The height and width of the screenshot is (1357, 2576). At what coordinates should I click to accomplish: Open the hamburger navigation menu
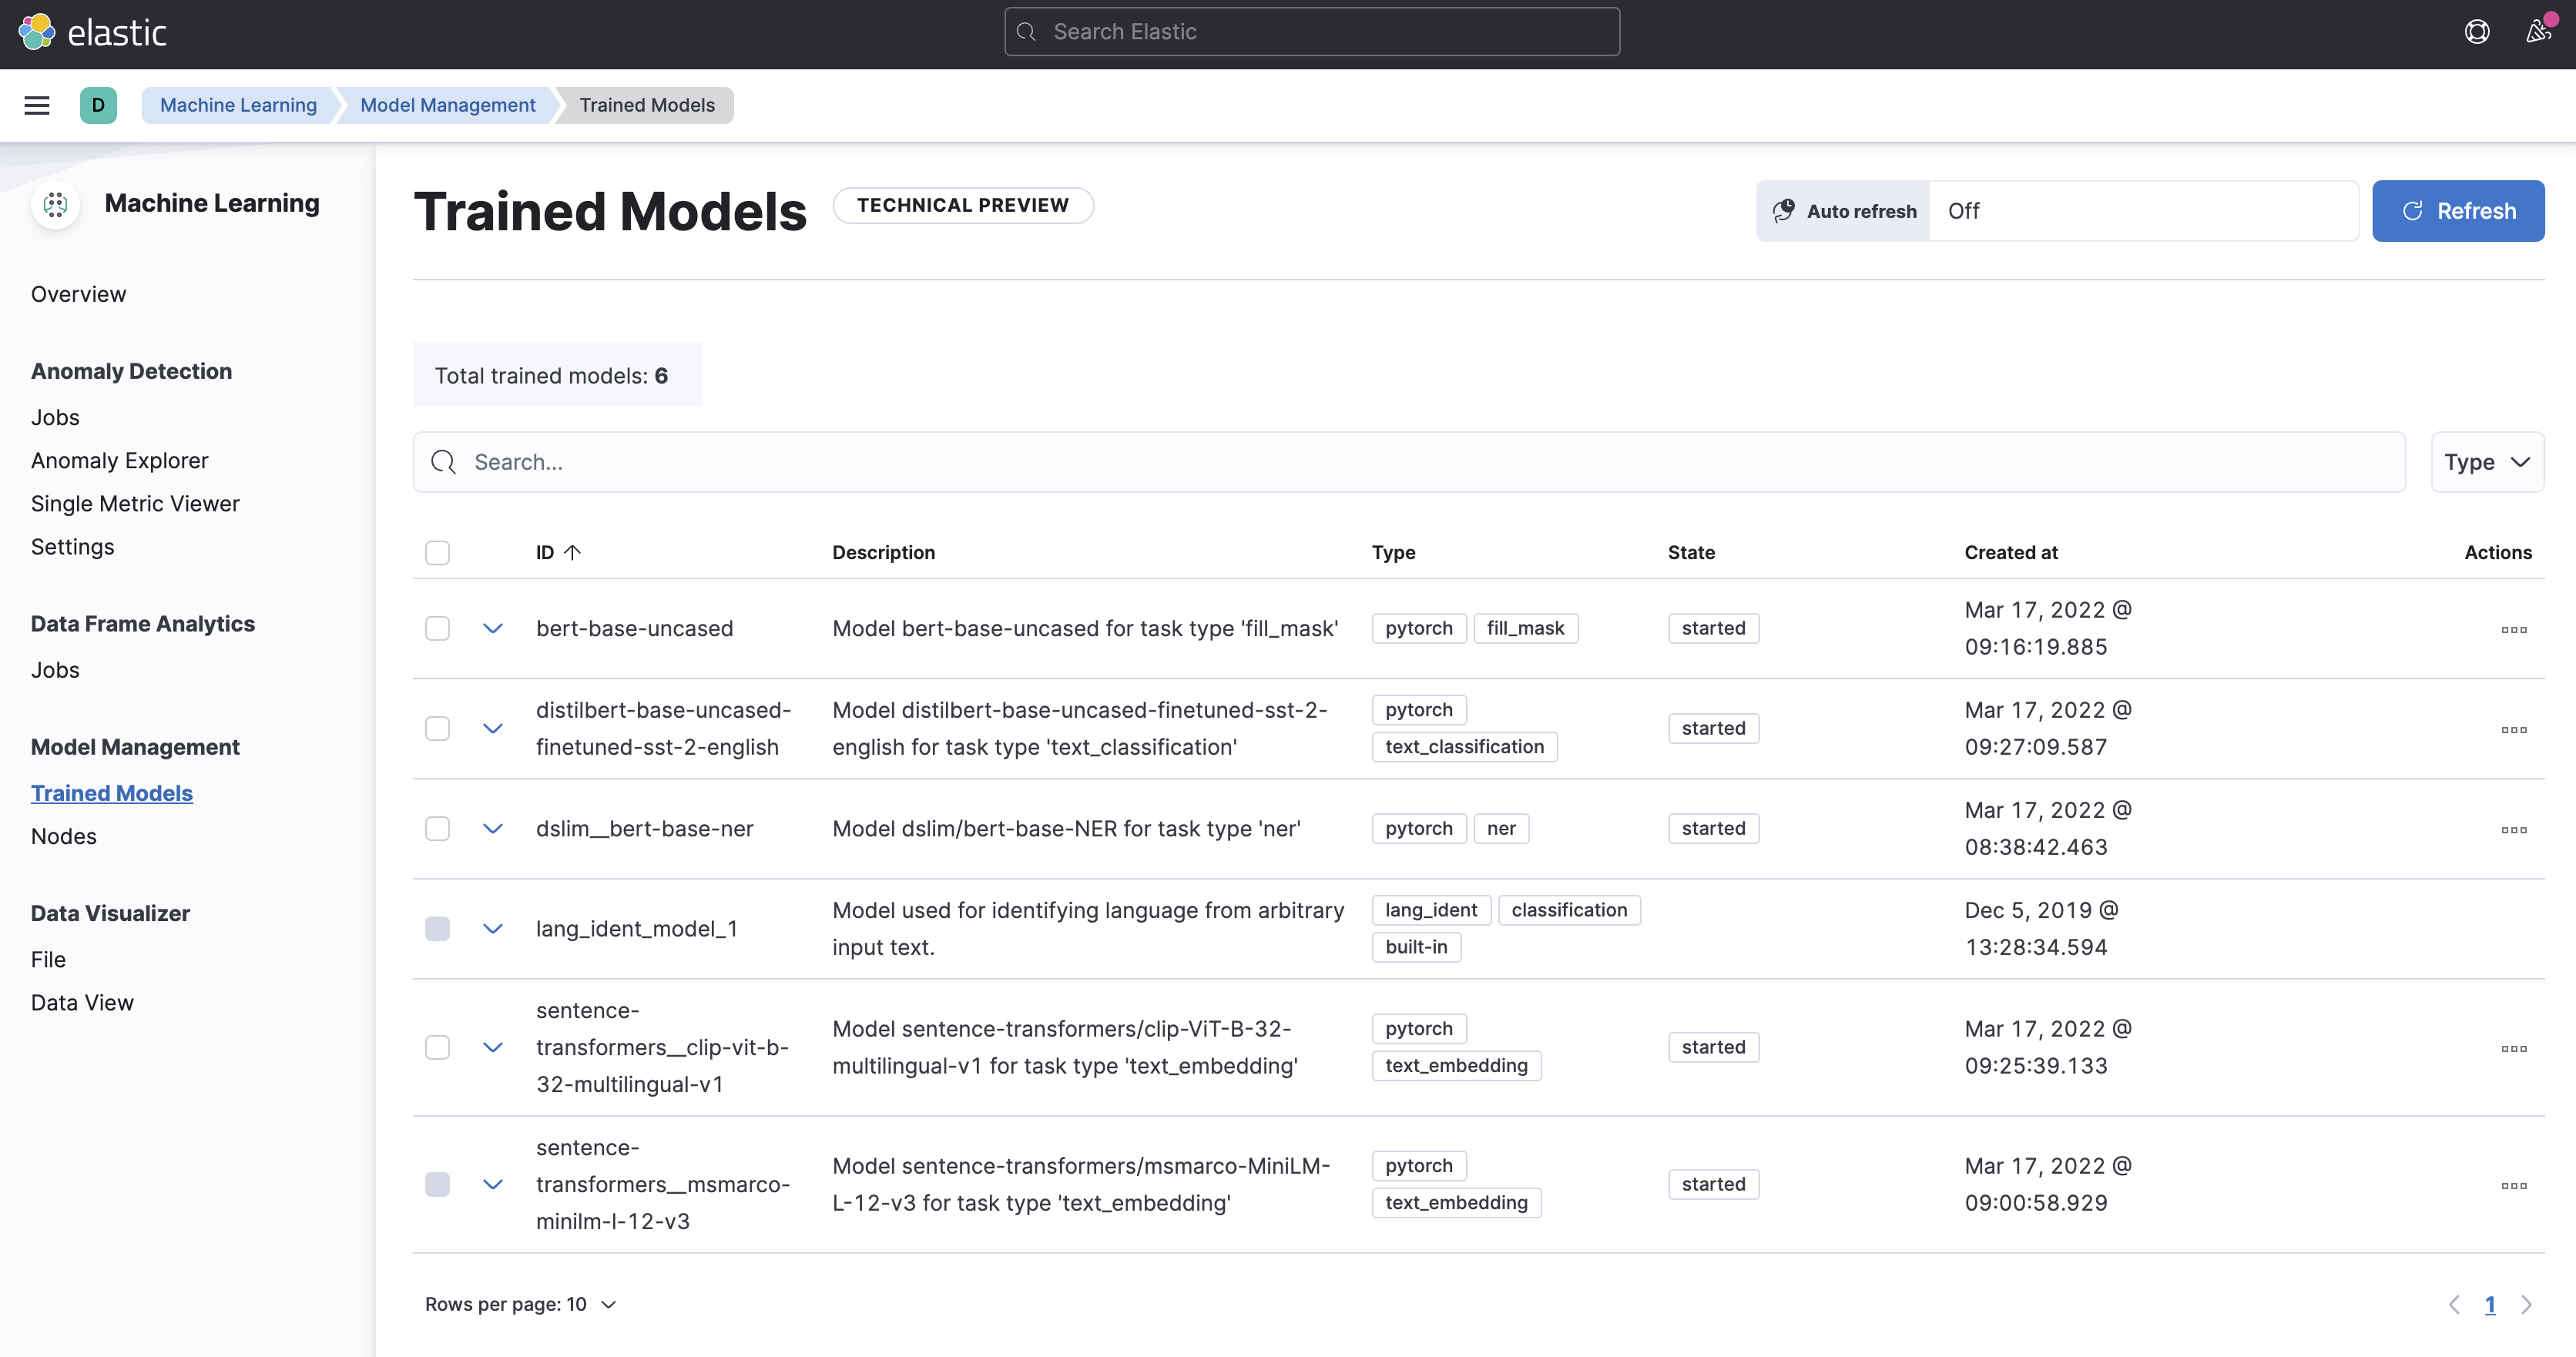tap(37, 105)
